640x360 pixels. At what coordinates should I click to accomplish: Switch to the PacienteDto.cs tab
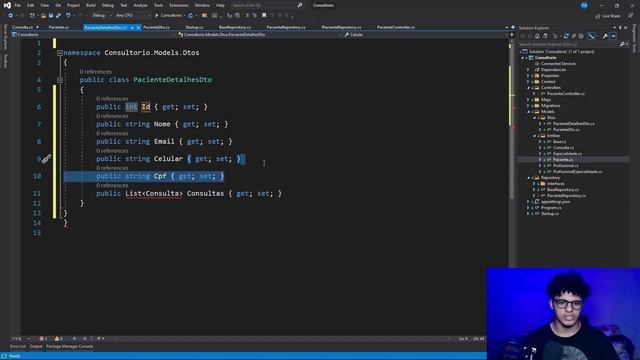pyautogui.click(x=156, y=27)
